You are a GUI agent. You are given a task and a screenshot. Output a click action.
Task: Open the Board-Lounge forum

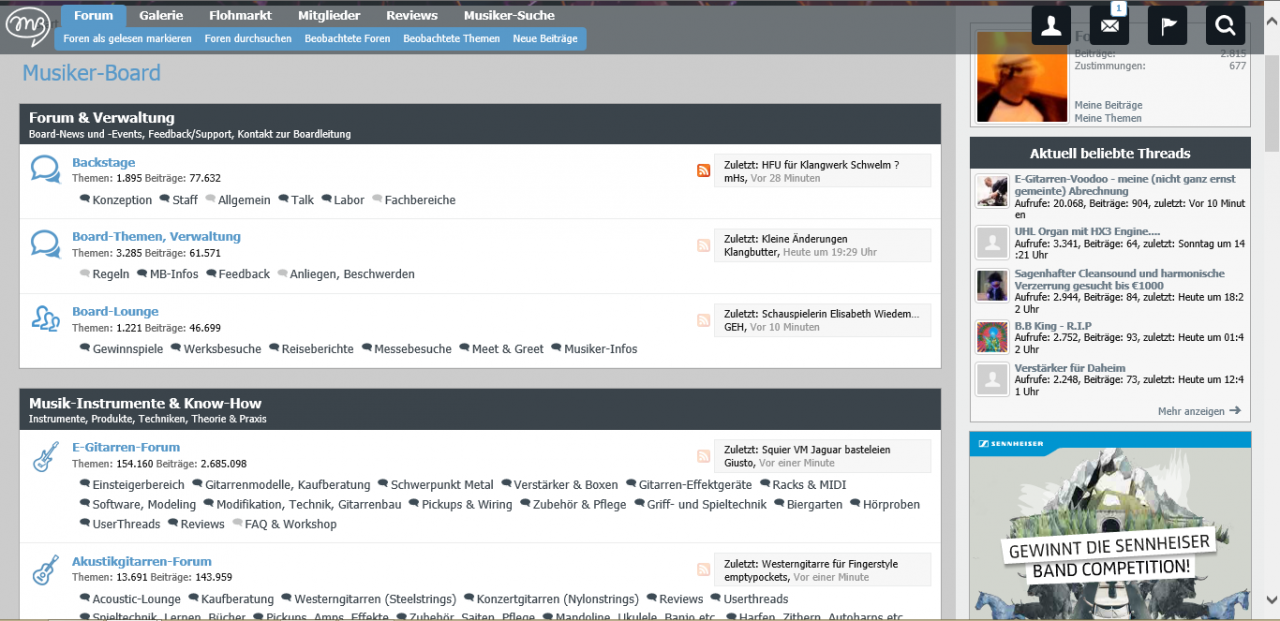[115, 311]
